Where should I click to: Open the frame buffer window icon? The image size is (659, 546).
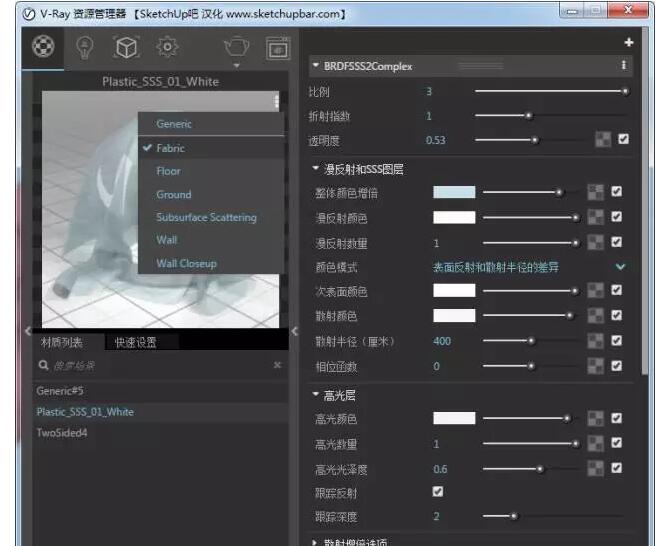(x=278, y=49)
